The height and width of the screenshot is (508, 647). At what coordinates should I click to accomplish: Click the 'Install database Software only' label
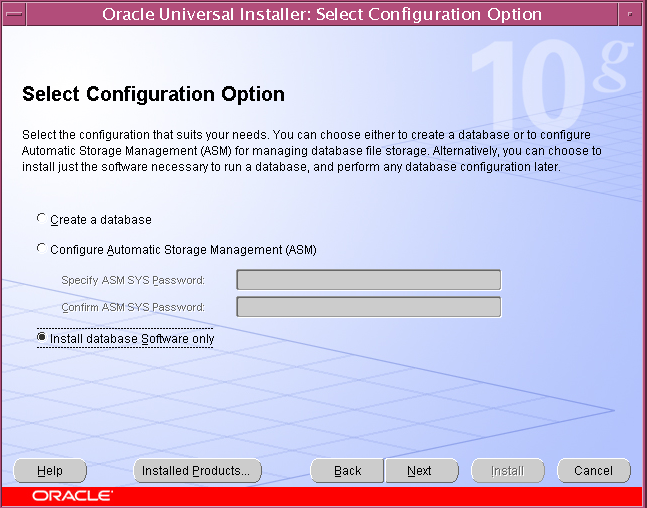(132, 339)
